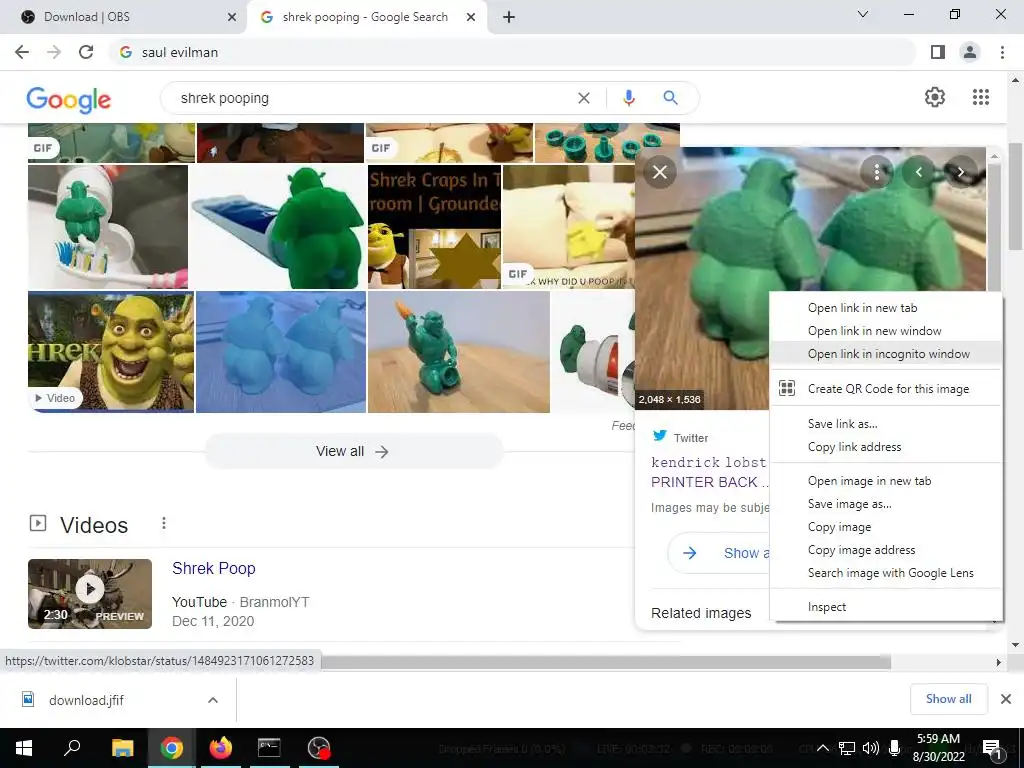Reload the page with the refresh icon

click(86, 52)
